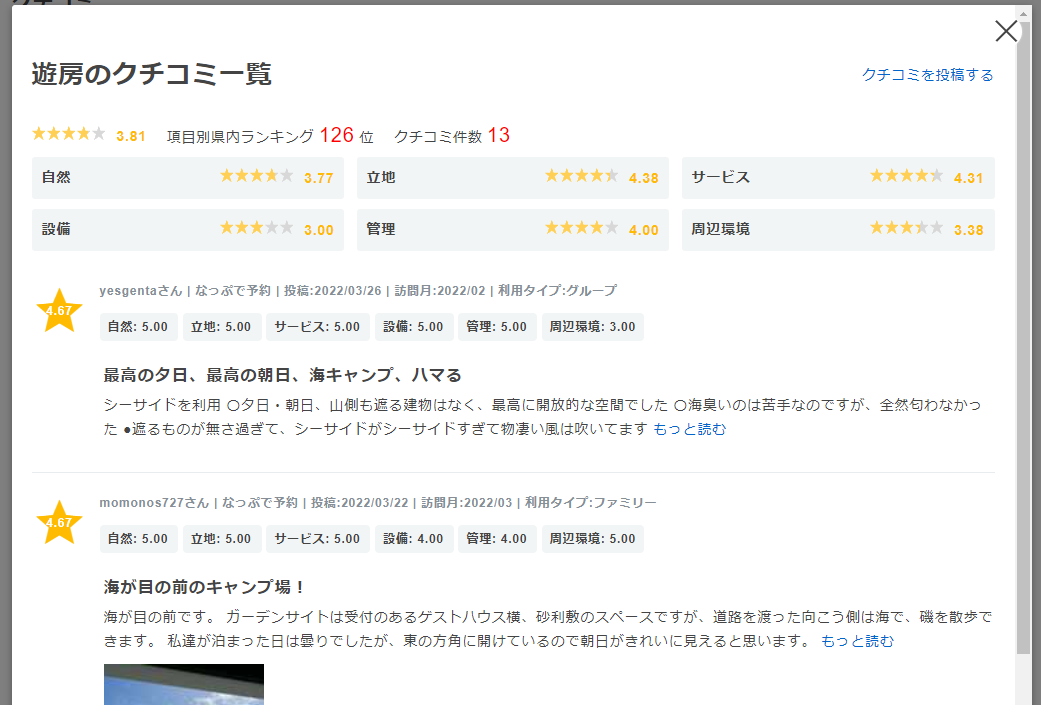
Task: Open the クチコミを投稿する link
Action: (x=927, y=75)
